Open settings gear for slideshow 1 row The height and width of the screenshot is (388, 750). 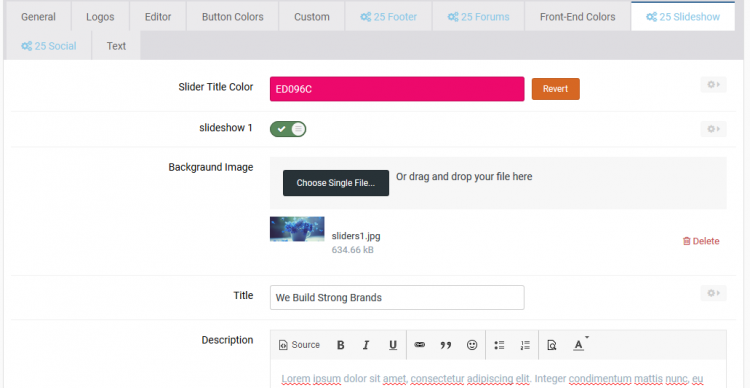[713, 129]
